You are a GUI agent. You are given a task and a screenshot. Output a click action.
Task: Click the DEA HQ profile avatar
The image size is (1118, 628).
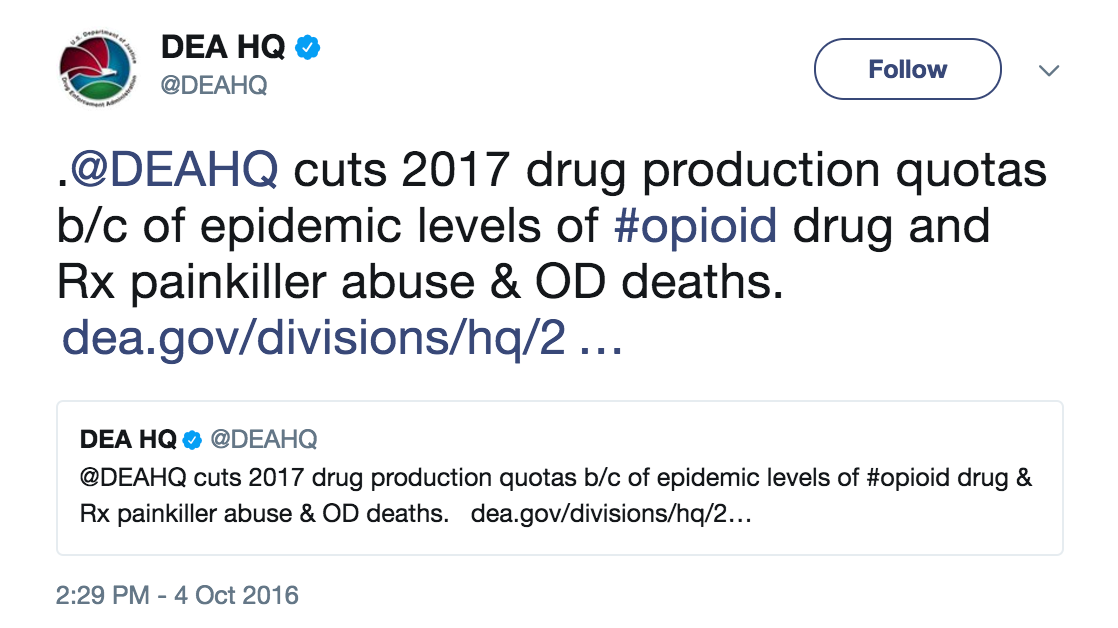[x=95, y=65]
